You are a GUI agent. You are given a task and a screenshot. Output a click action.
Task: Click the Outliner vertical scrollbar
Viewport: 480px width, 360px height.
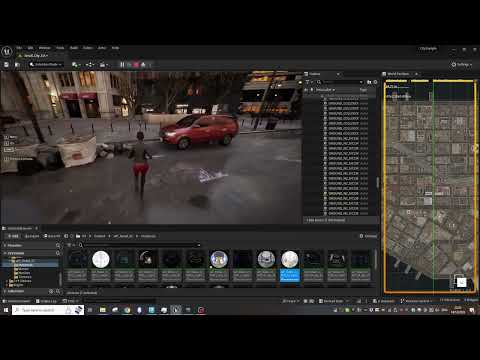tap(378, 183)
